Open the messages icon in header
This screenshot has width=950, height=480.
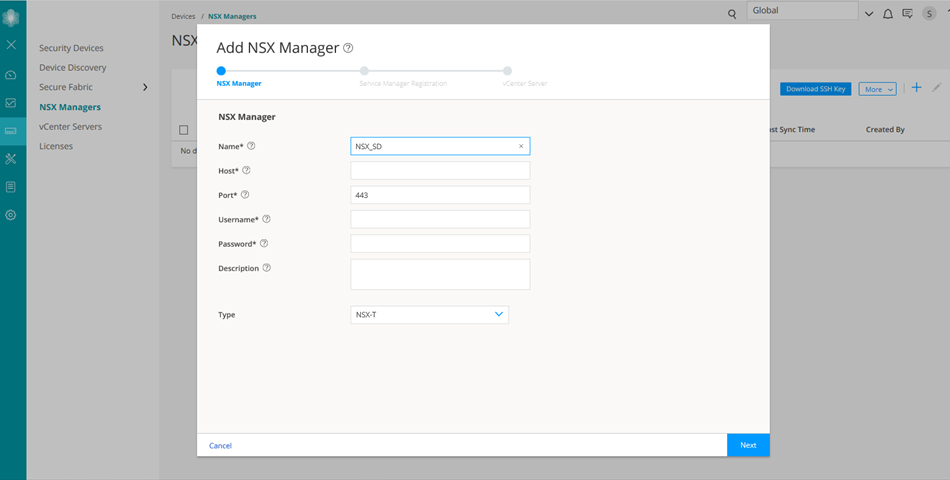coord(907,14)
